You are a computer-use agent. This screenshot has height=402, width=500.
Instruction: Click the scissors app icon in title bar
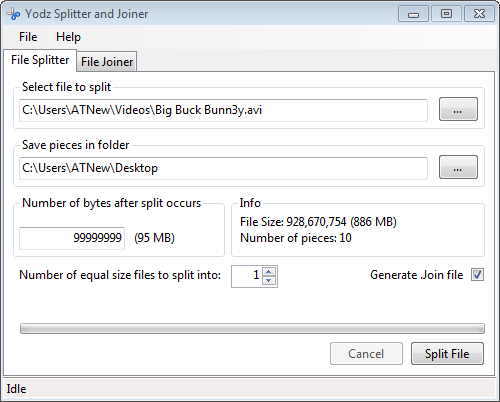point(13,14)
